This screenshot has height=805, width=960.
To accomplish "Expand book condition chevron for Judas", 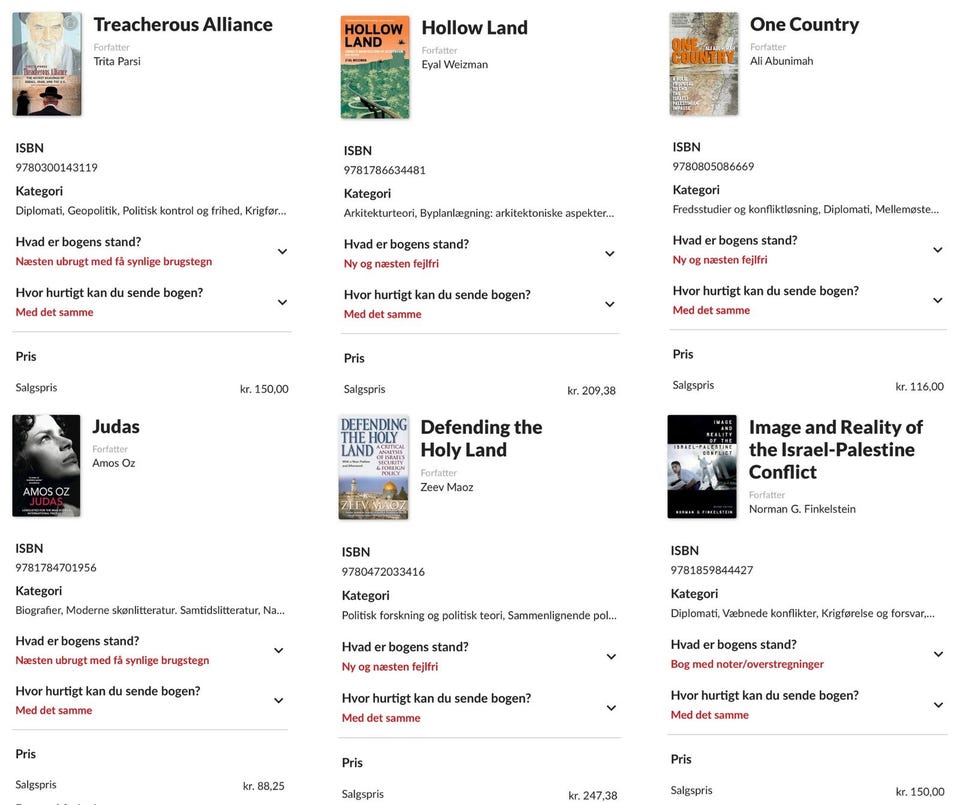I will pyautogui.click(x=279, y=651).
